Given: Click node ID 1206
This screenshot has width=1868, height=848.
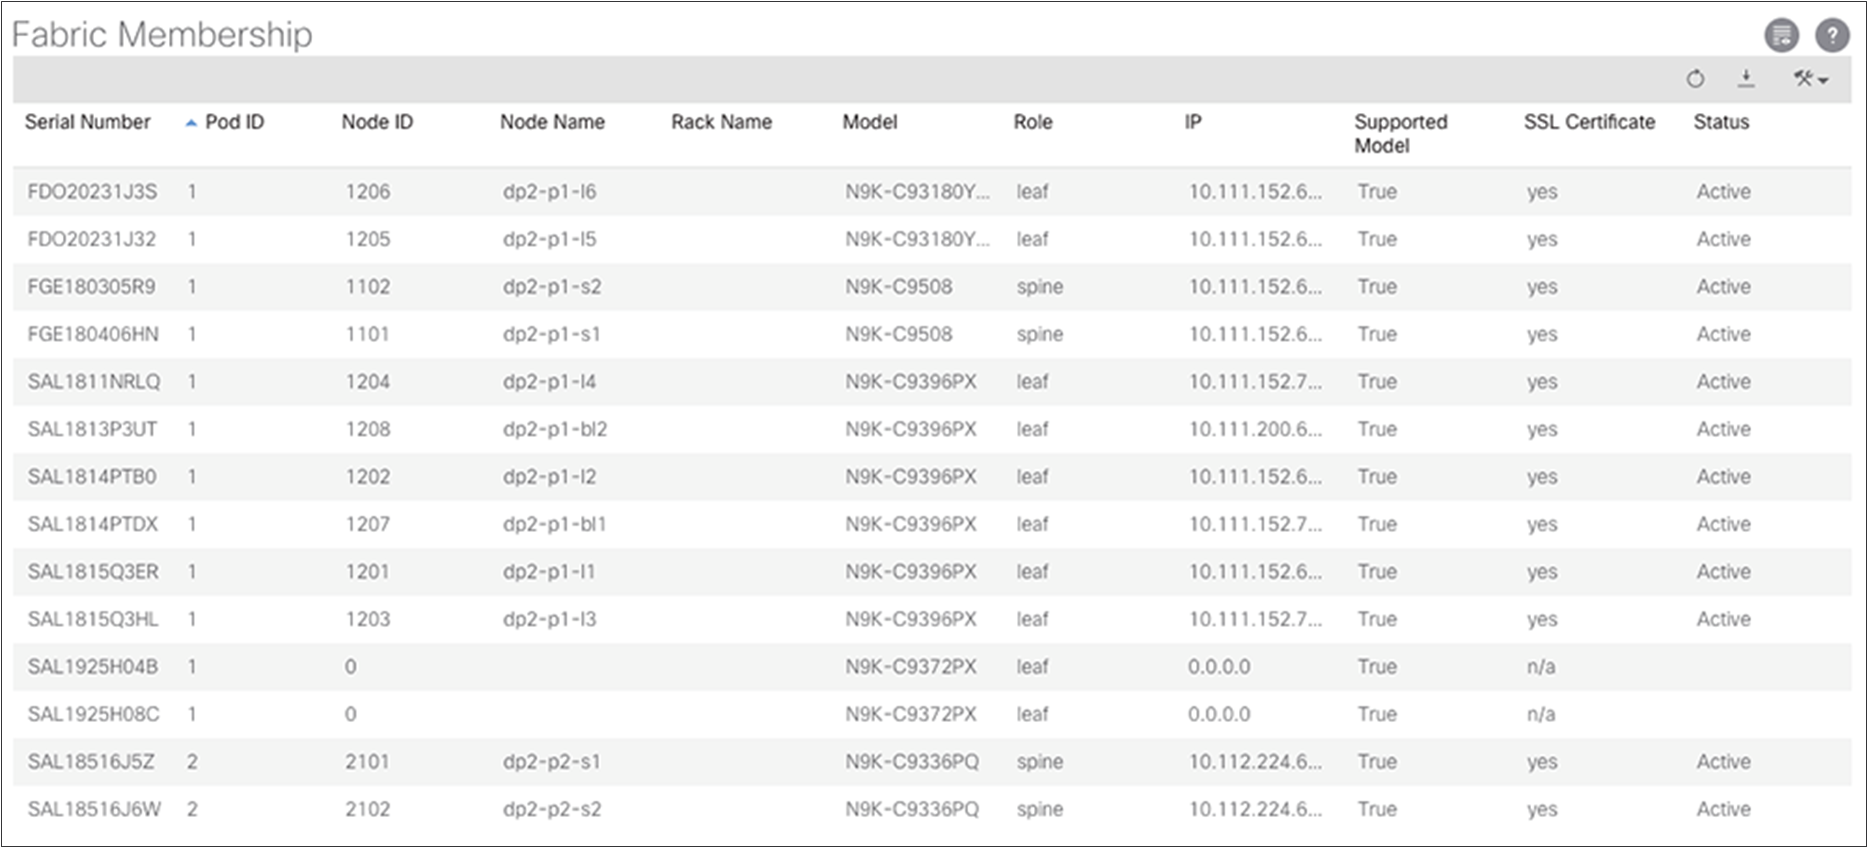Looking at the screenshot, I should tap(368, 192).
